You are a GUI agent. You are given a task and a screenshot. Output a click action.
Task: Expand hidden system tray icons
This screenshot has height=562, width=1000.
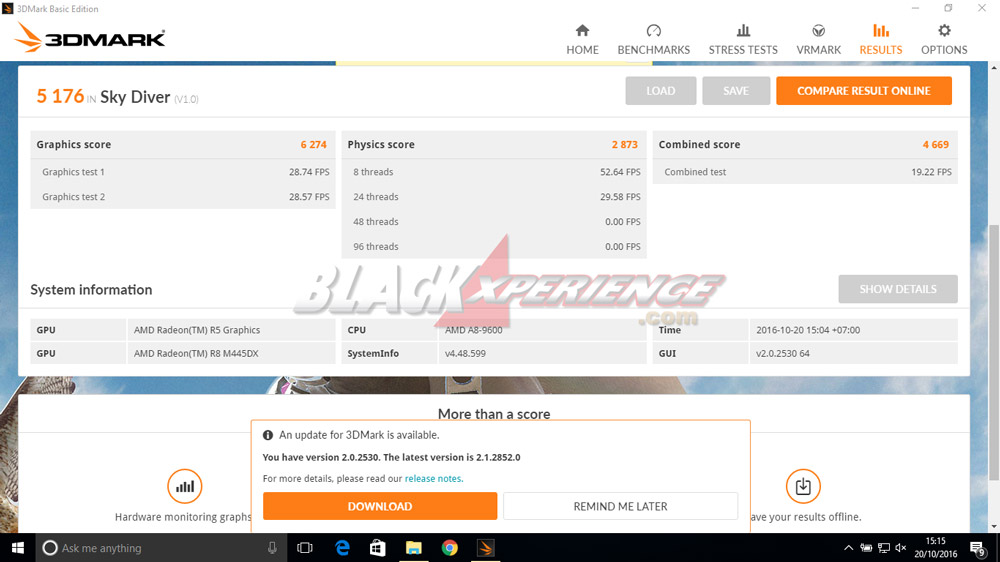click(x=848, y=548)
